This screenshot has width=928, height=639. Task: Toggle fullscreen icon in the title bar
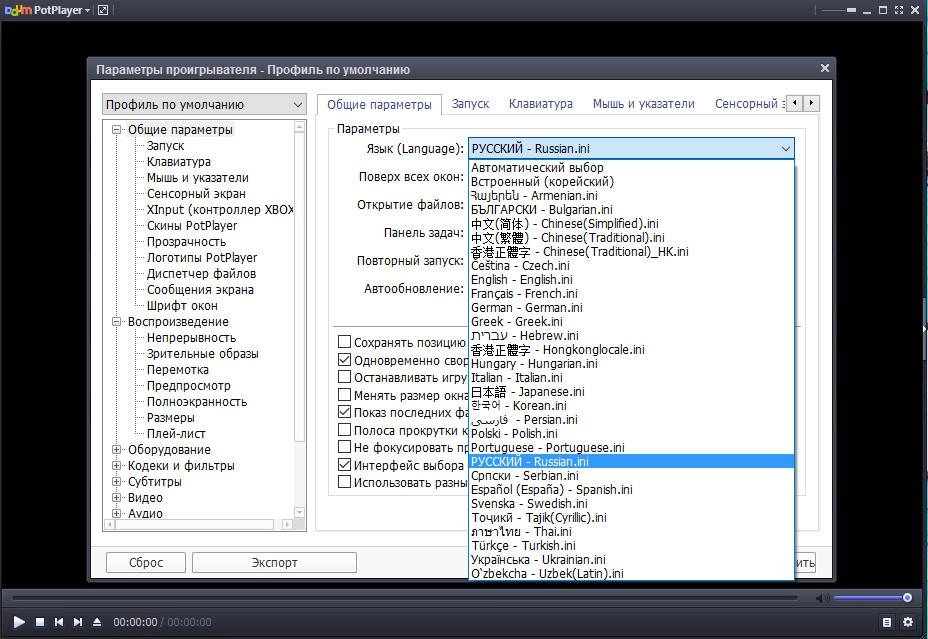[x=899, y=10]
